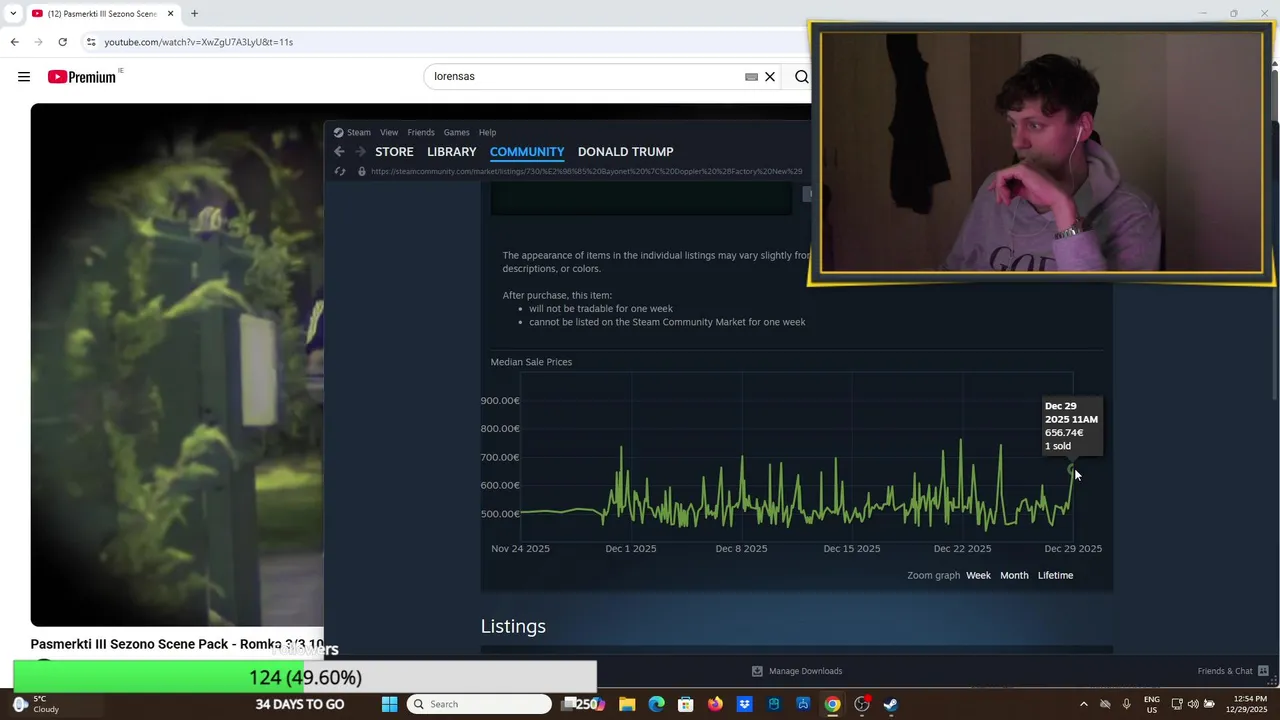Click the Median Sale Prices label
The image size is (1280, 720).
pyautogui.click(x=531, y=362)
